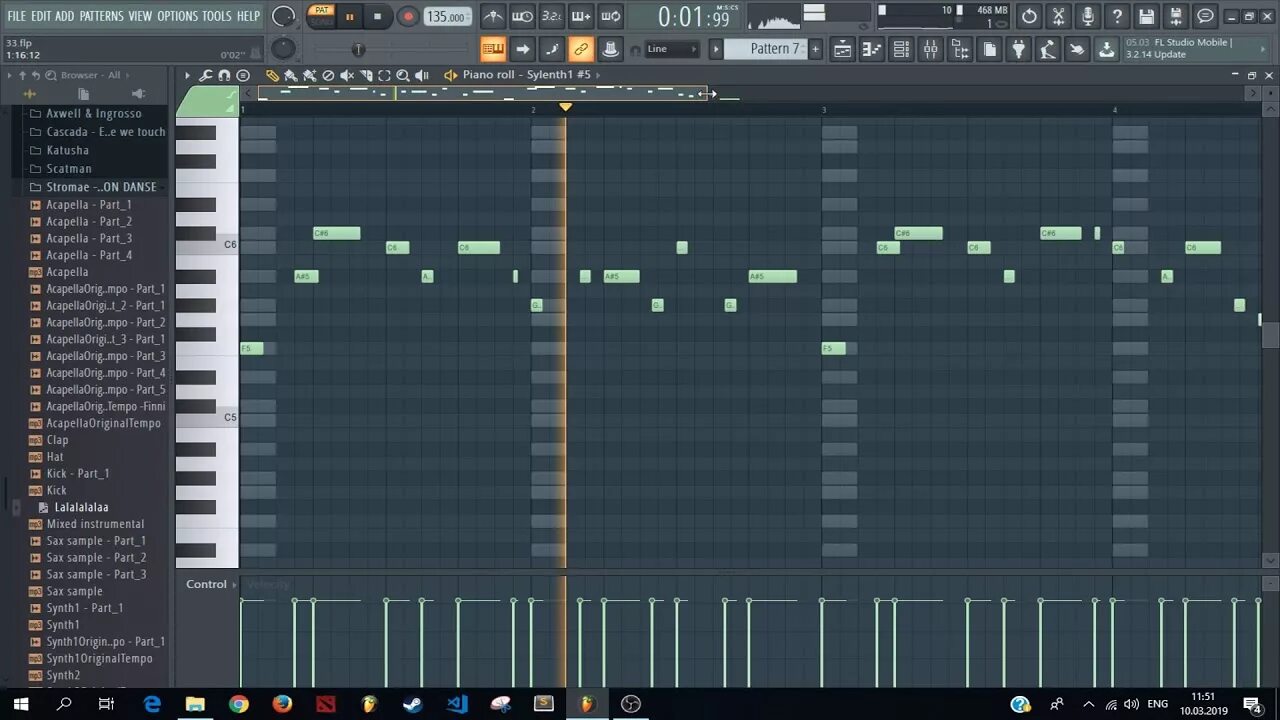Click the main volume knob
The image size is (1280, 720).
coord(284,16)
